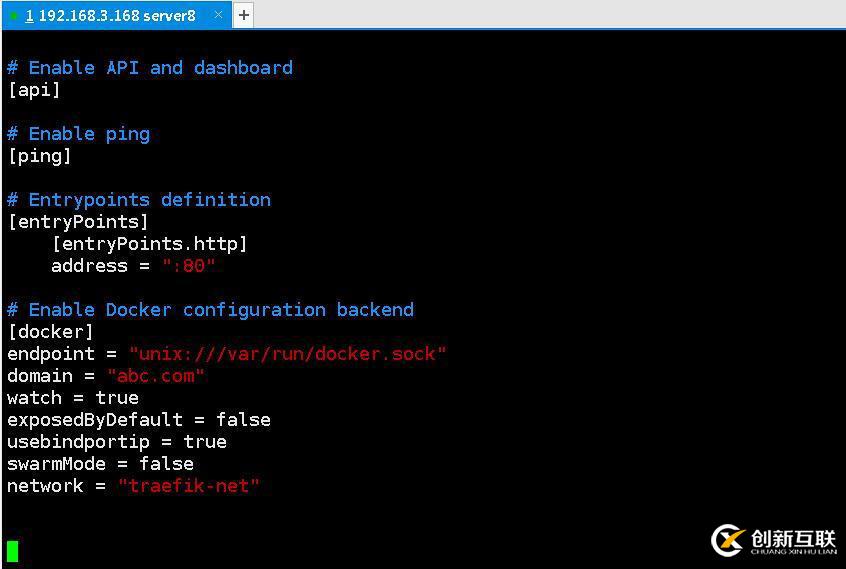The width and height of the screenshot is (846, 569).
Task: Click the '# Enable ping' comment line
Action: click(x=79, y=134)
